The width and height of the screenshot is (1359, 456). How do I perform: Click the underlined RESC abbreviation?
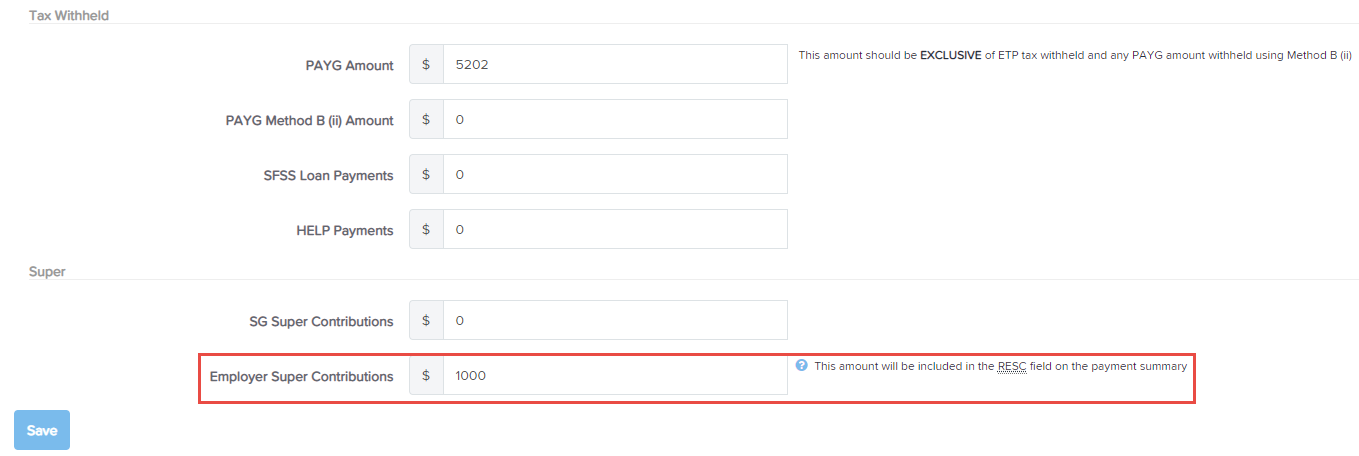[x=1012, y=366]
